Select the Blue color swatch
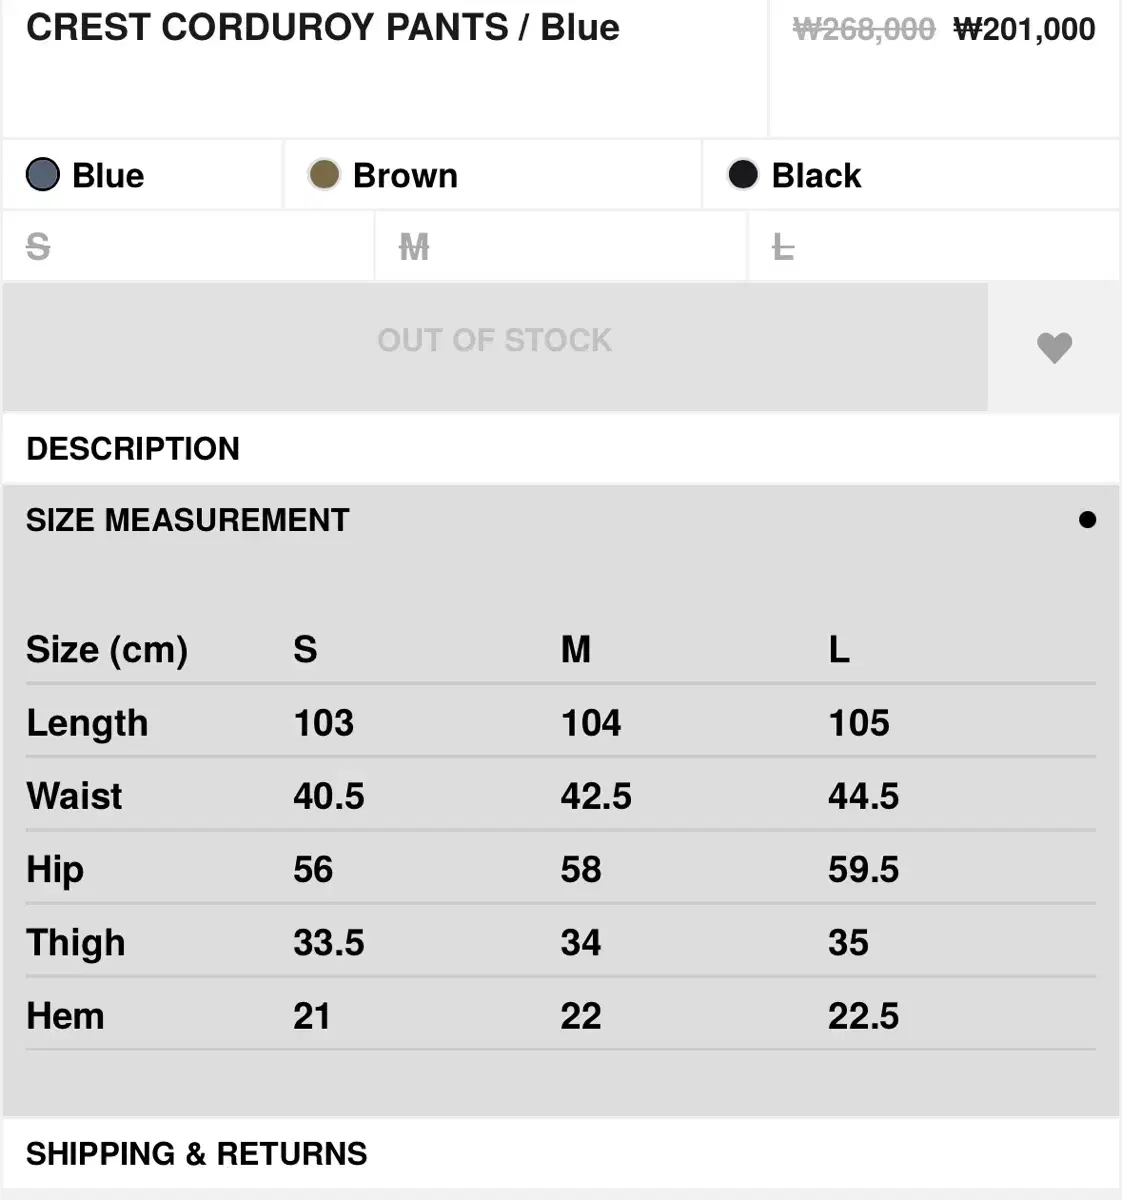 point(43,175)
